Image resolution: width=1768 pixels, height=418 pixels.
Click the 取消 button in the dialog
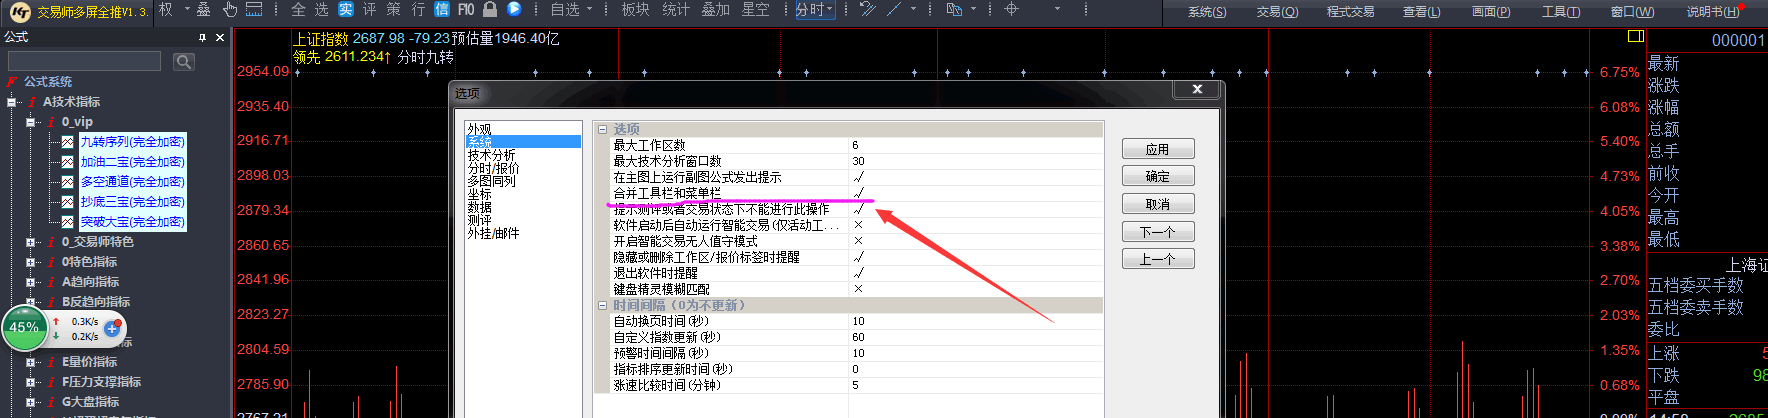click(1157, 204)
